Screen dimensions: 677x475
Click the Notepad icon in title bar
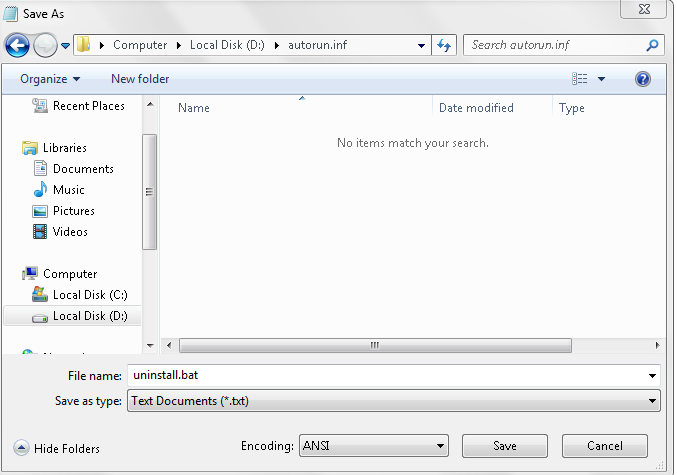[x=10, y=13]
